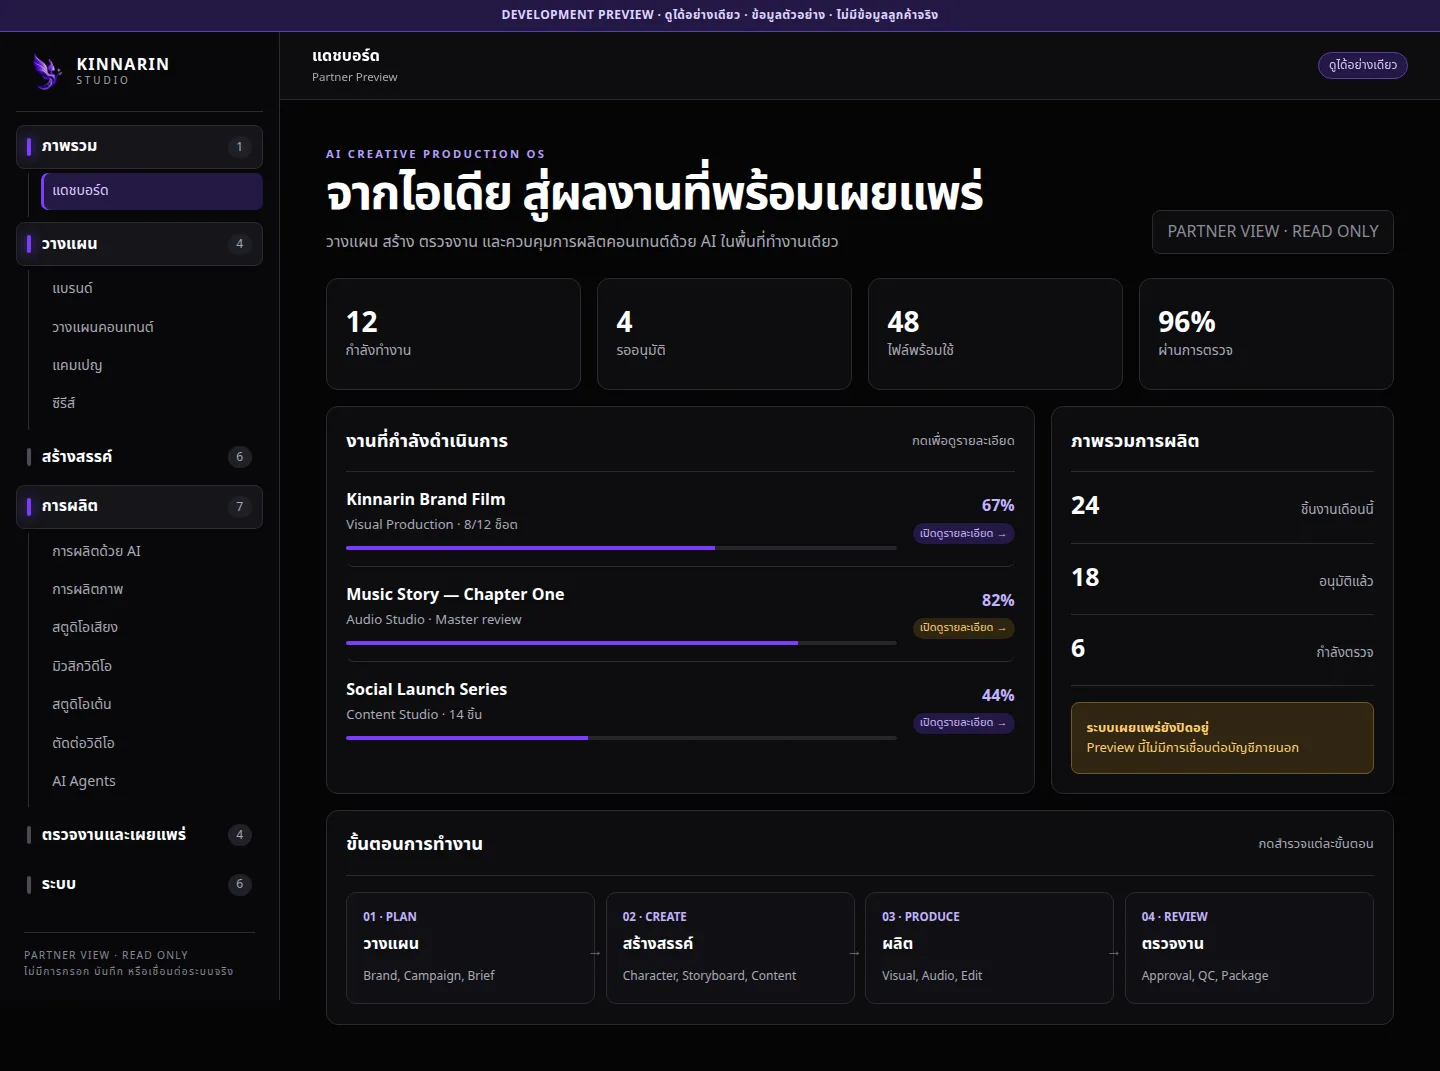1440x1071 pixels.
Task: Open สตูดิโอเสียง in the sidebar
Action: (152, 628)
